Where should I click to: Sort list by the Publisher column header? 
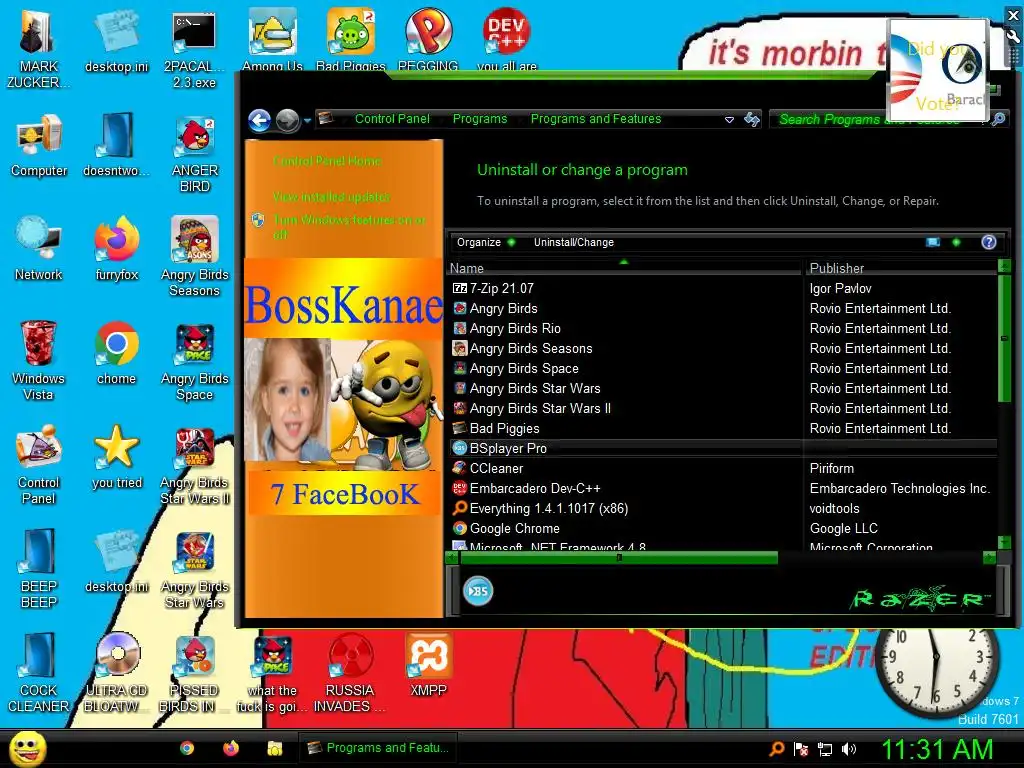[900, 268]
